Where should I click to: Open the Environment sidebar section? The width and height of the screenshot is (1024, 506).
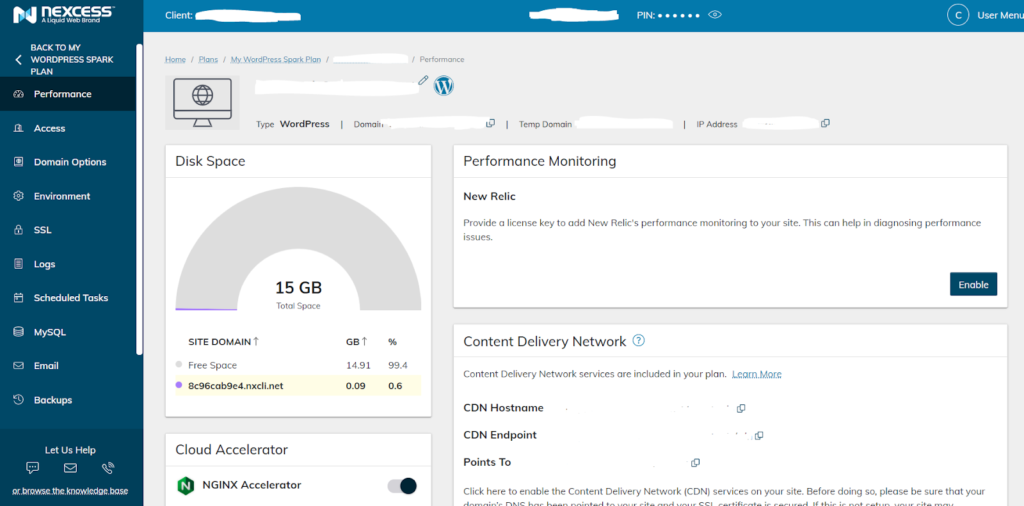pos(68,196)
